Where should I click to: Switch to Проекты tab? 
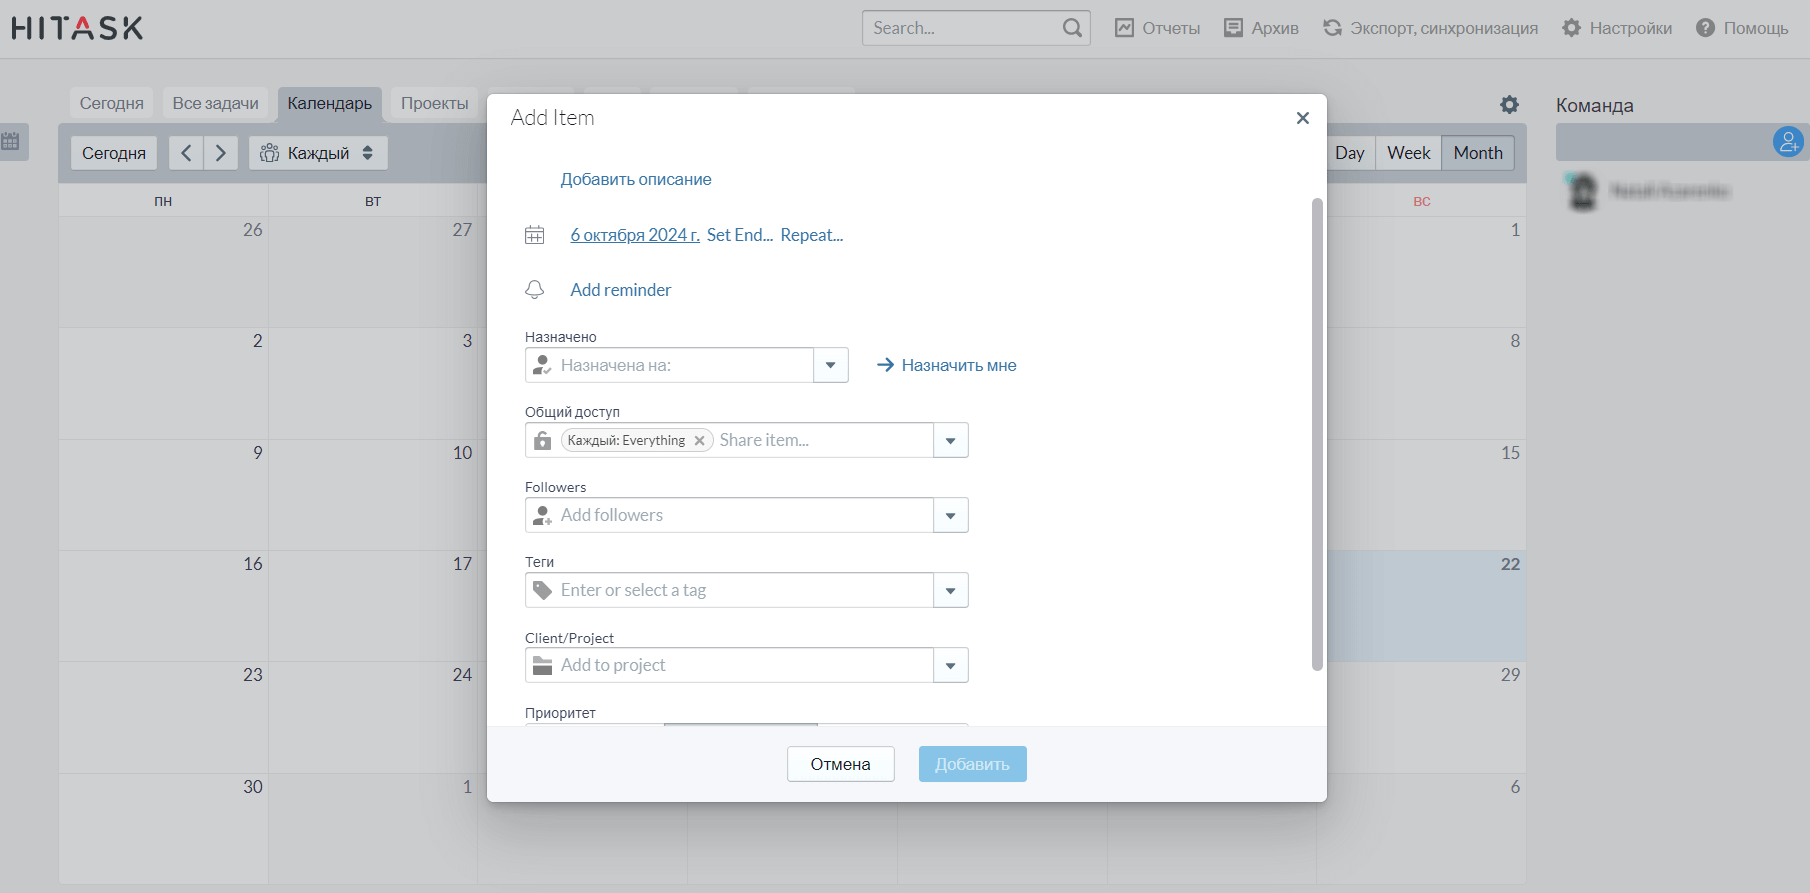click(x=435, y=103)
